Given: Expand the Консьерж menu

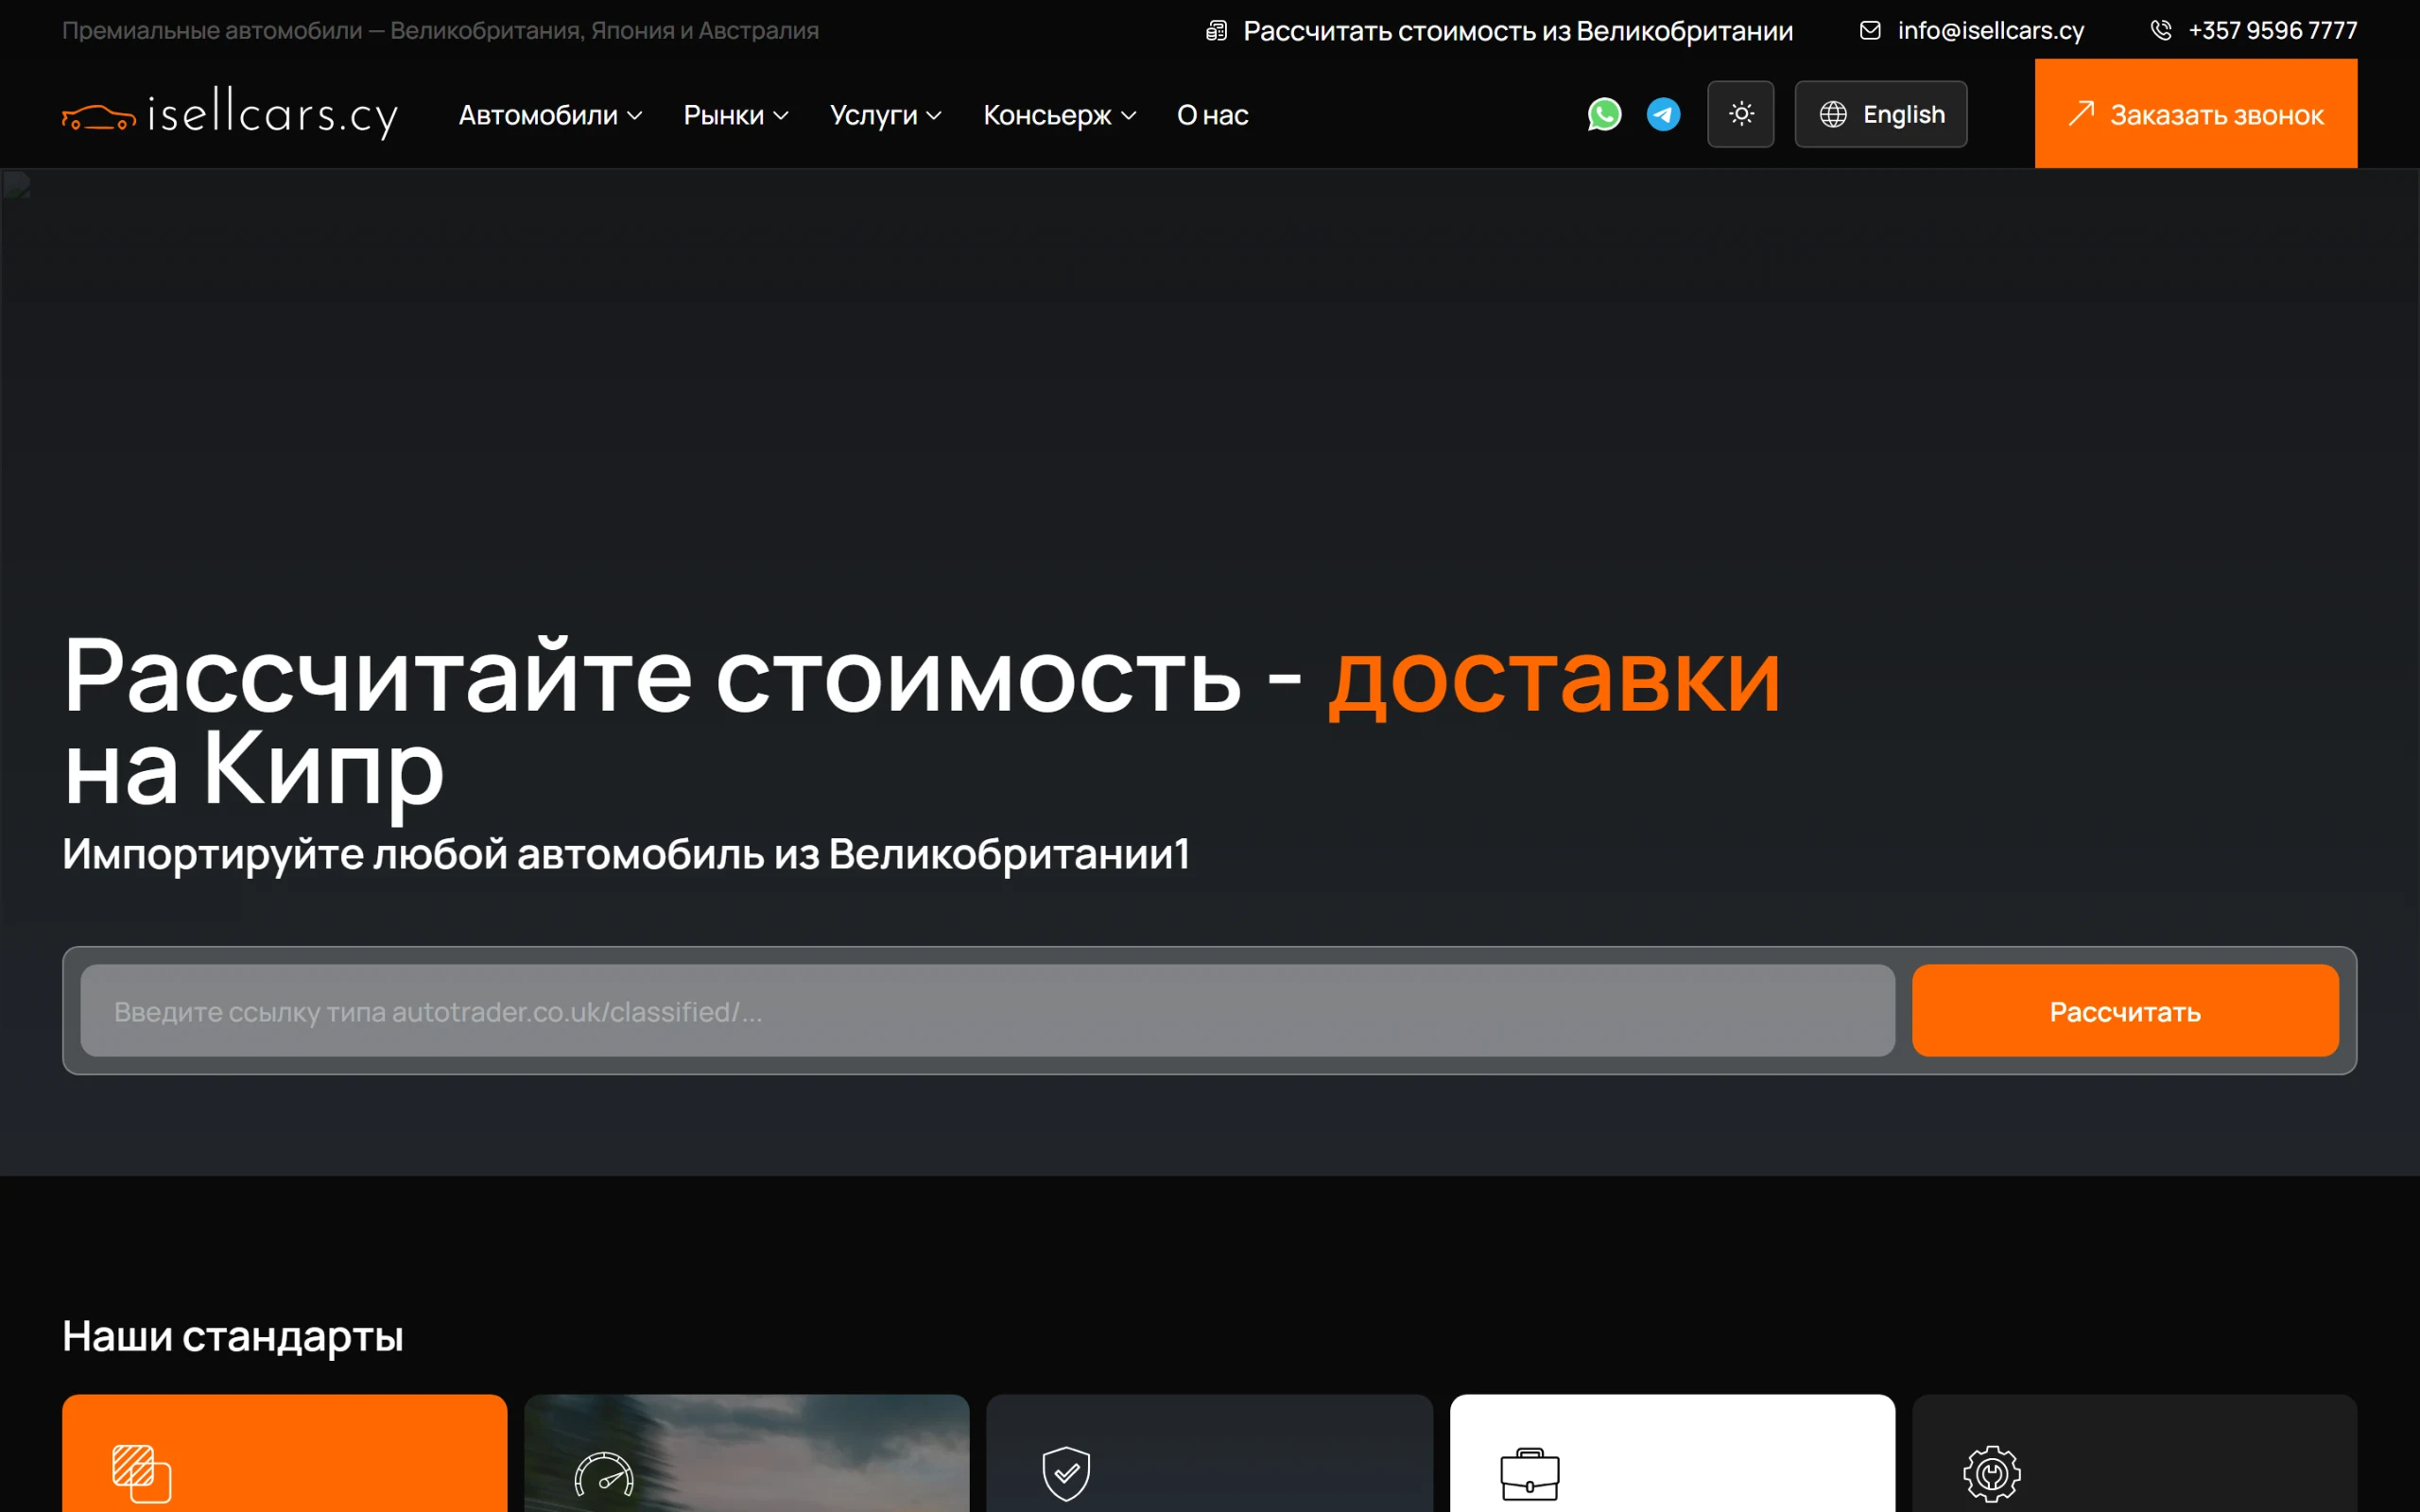Looking at the screenshot, I should click(1059, 115).
